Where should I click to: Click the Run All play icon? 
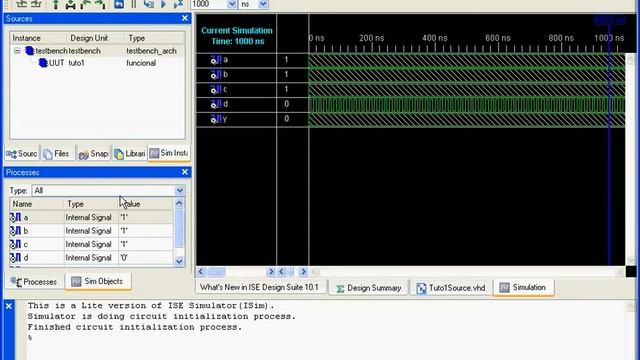(x=163, y=4)
